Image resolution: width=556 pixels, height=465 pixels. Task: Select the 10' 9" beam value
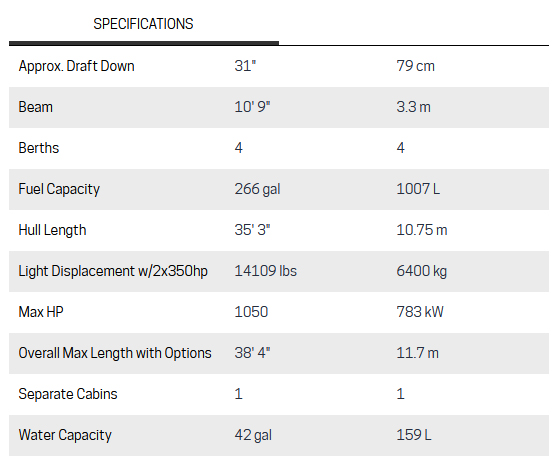[252, 107]
